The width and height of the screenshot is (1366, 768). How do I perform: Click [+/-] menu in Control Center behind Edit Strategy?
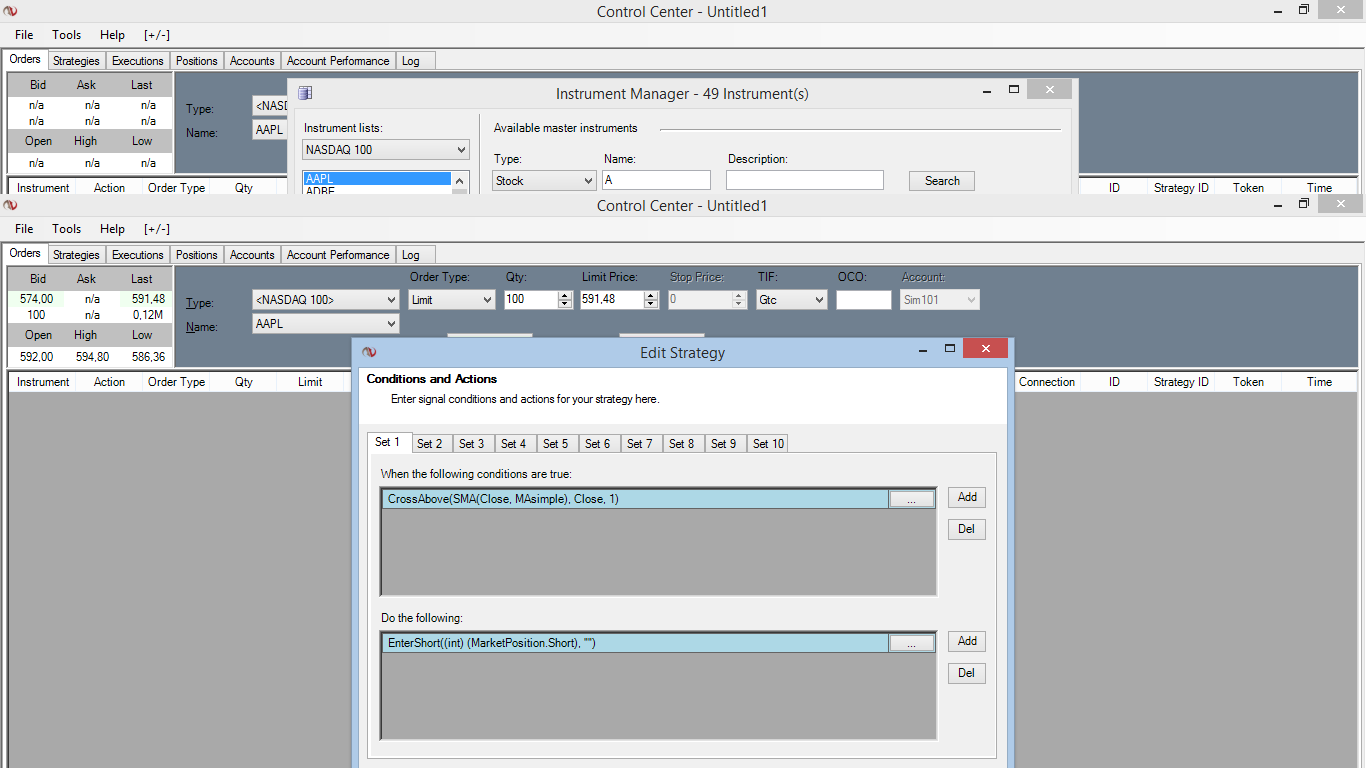[x=157, y=229]
